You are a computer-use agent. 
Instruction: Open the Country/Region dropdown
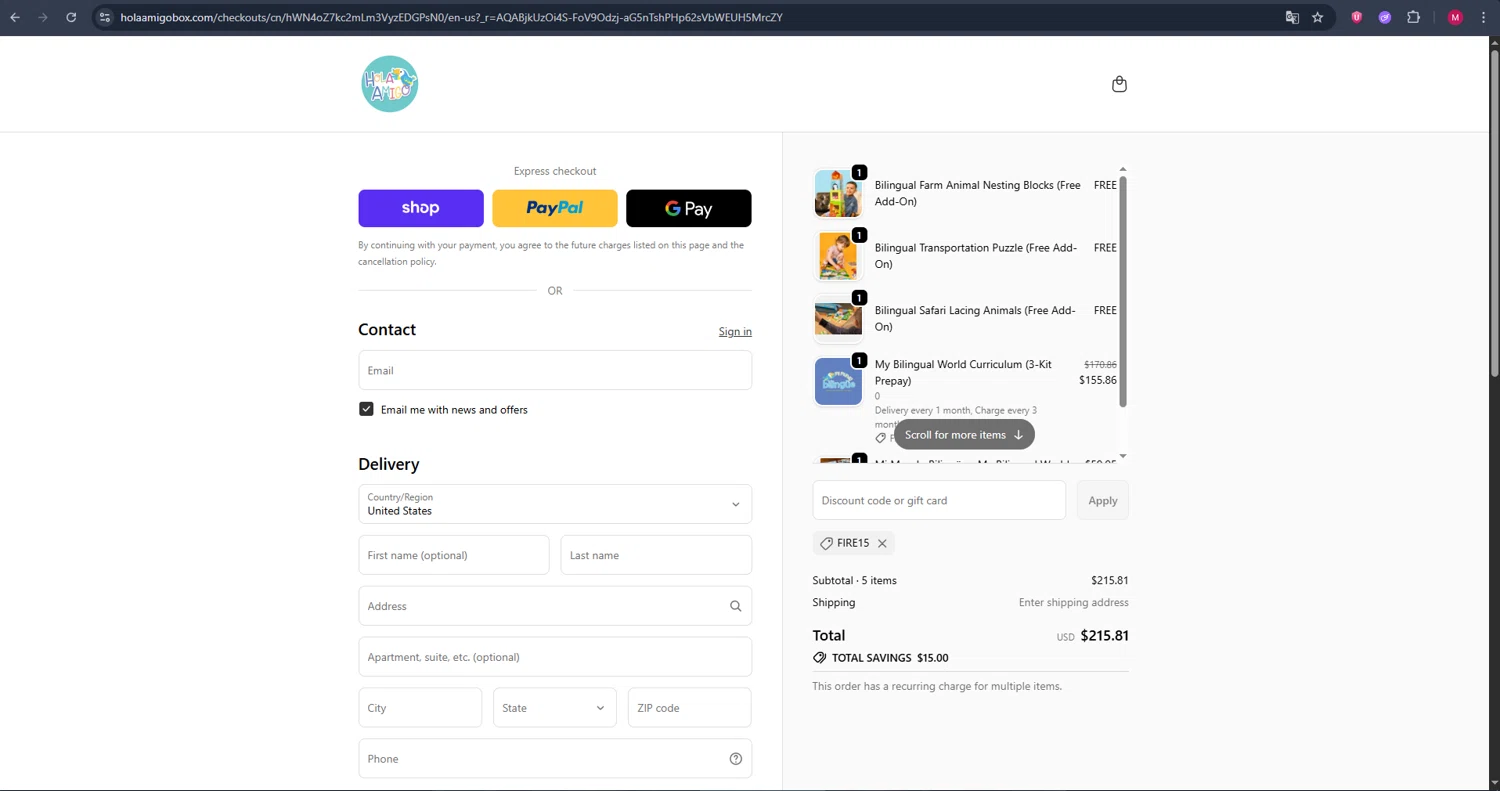555,504
